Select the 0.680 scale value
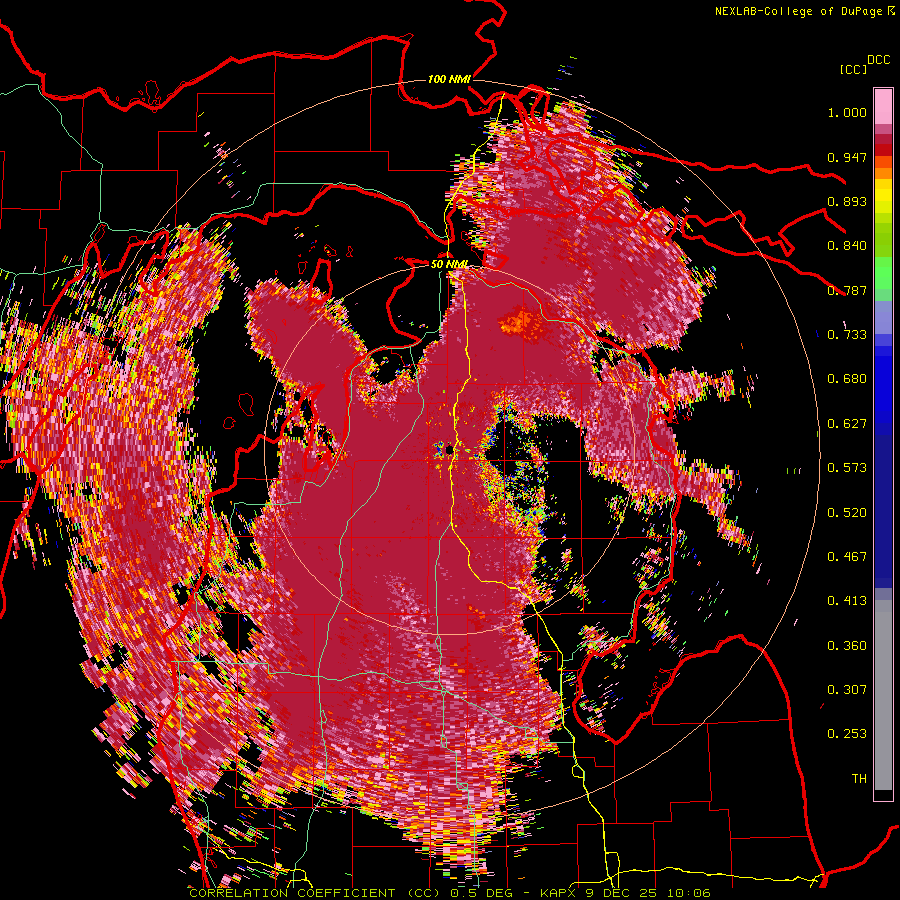The width and height of the screenshot is (900, 900). click(x=847, y=379)
